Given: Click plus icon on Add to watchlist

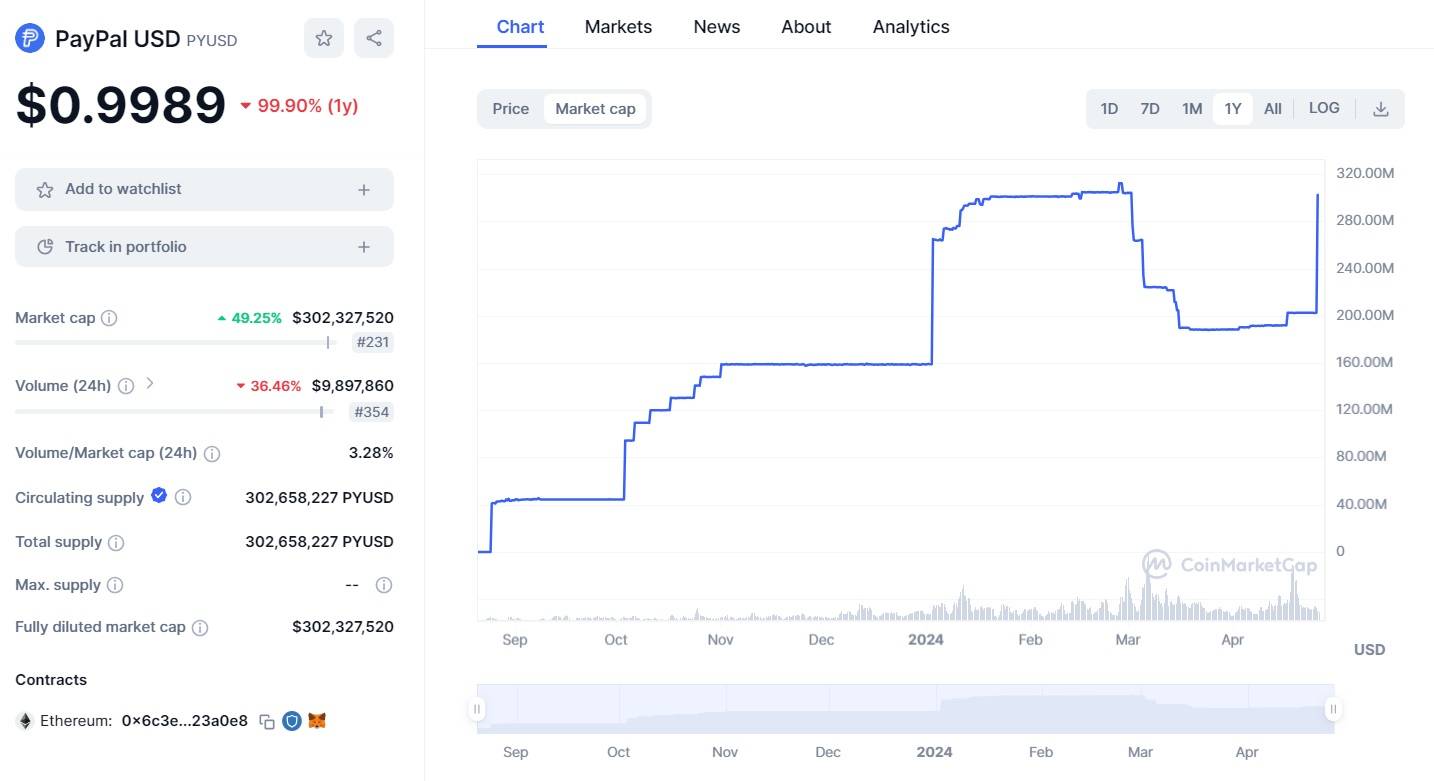Looking at the screenshot, I should point(364,190).
